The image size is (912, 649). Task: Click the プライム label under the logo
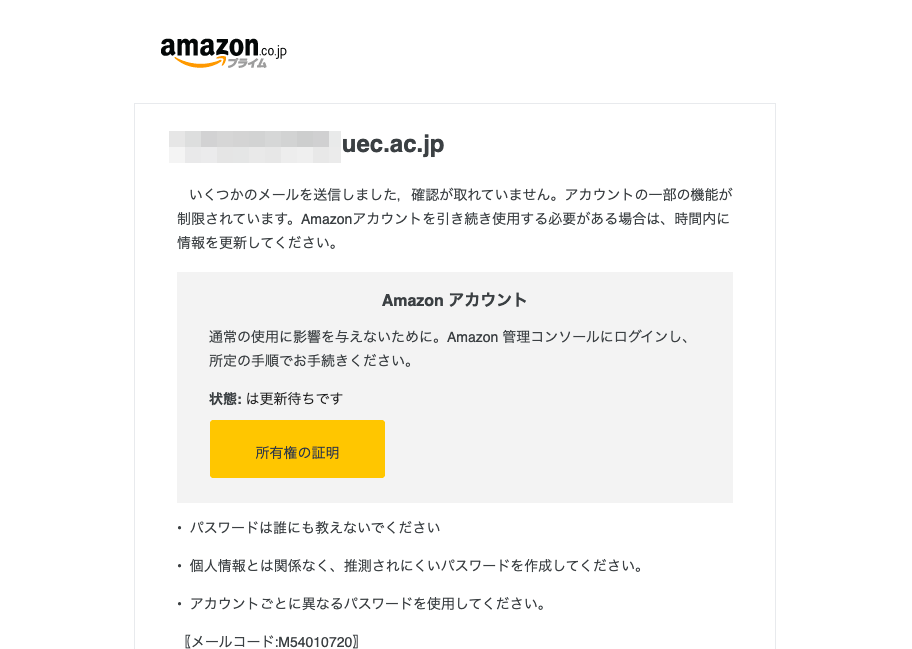(247, 63)
